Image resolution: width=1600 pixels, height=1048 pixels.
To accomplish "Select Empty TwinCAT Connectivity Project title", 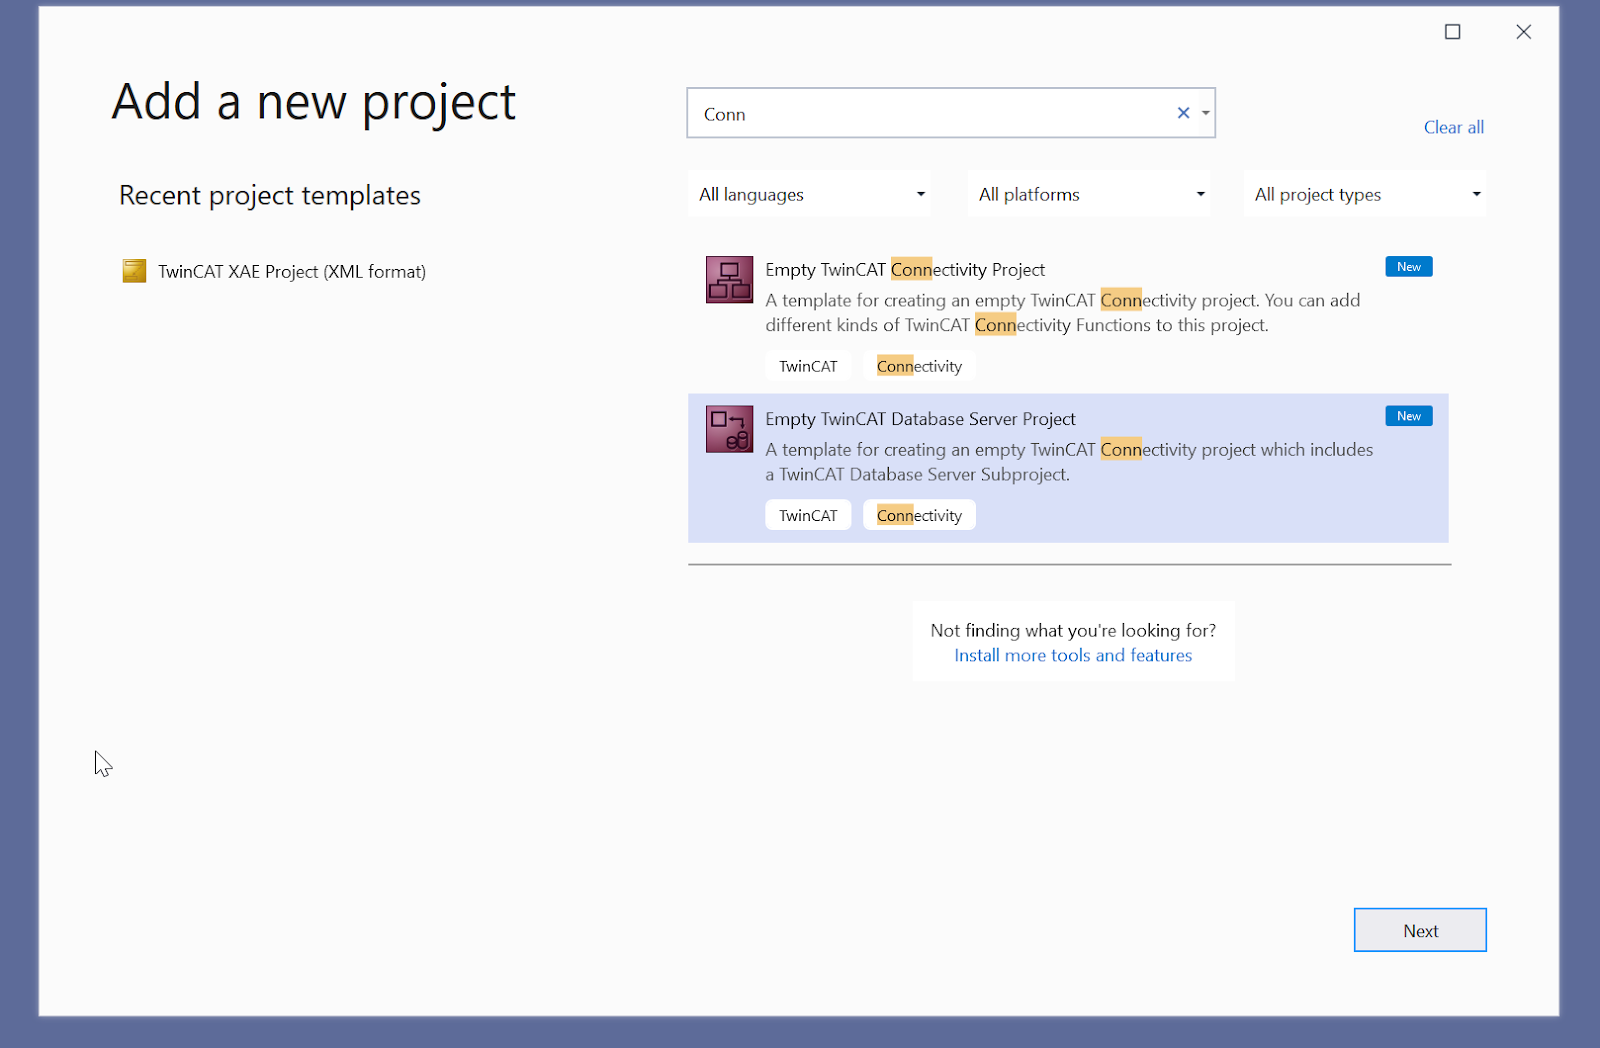I will pyautogui.click(x=905, y=269).
